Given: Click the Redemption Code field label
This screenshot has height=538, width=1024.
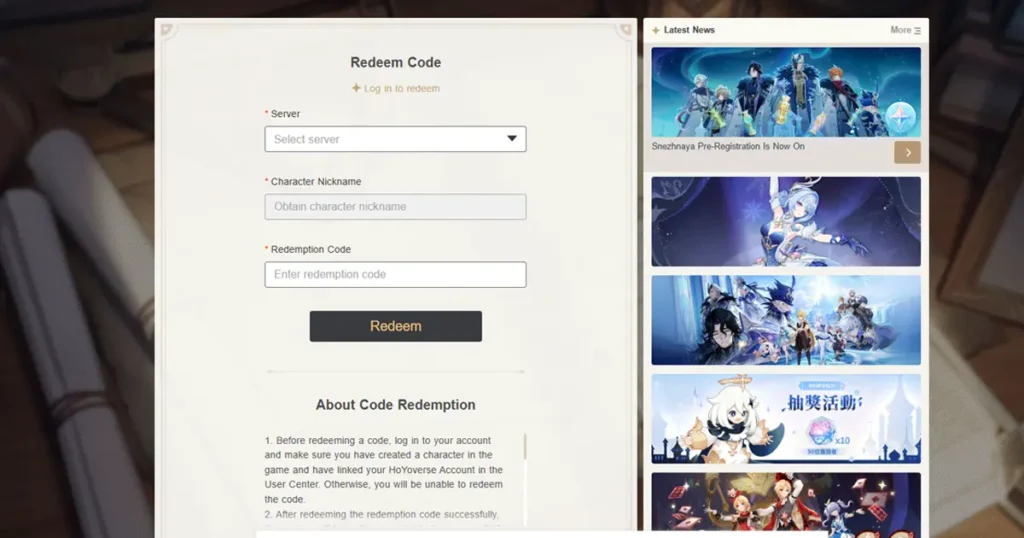Looking at the screenshot, I should (x=311, y=249).
